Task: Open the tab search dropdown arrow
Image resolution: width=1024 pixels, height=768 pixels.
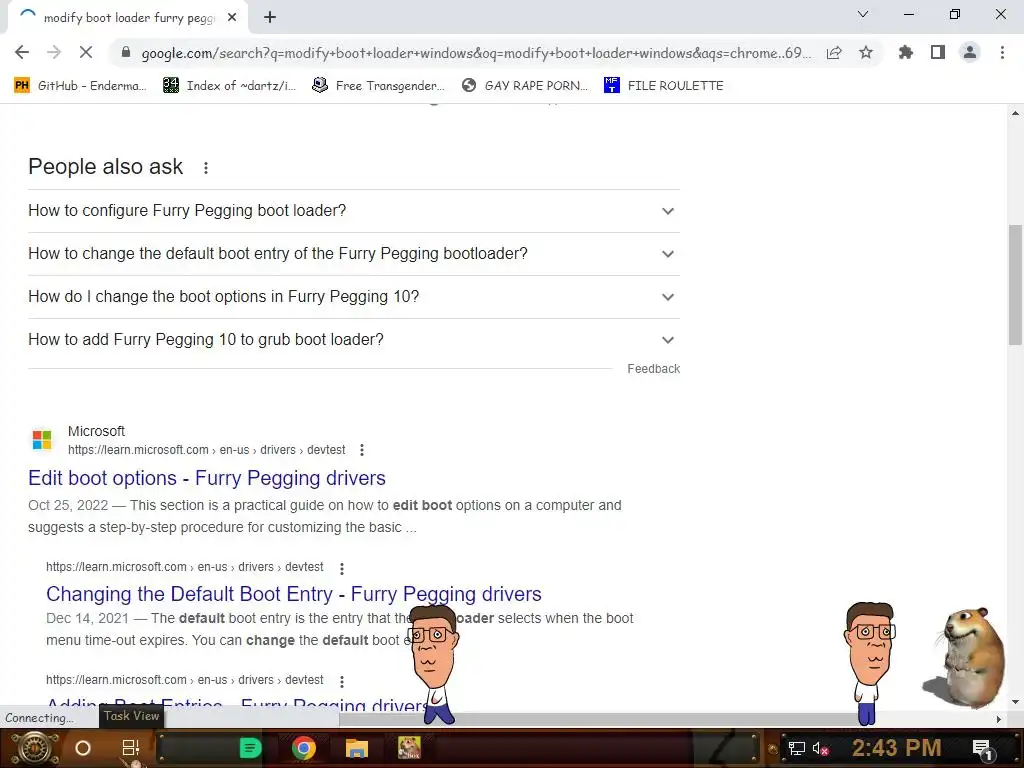Action: (x=863, y=14)
